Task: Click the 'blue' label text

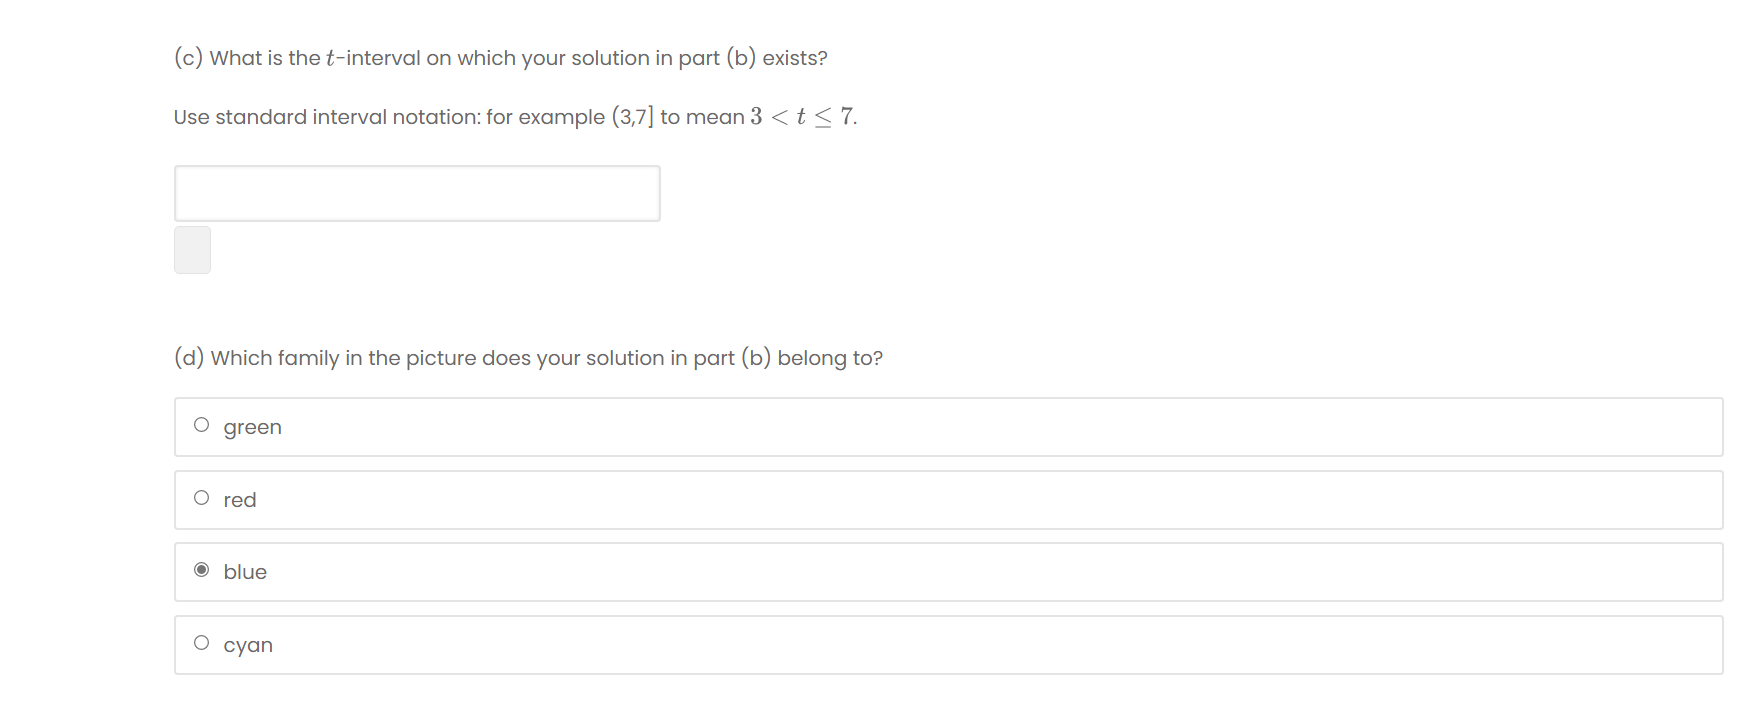Action: point(245,572)
